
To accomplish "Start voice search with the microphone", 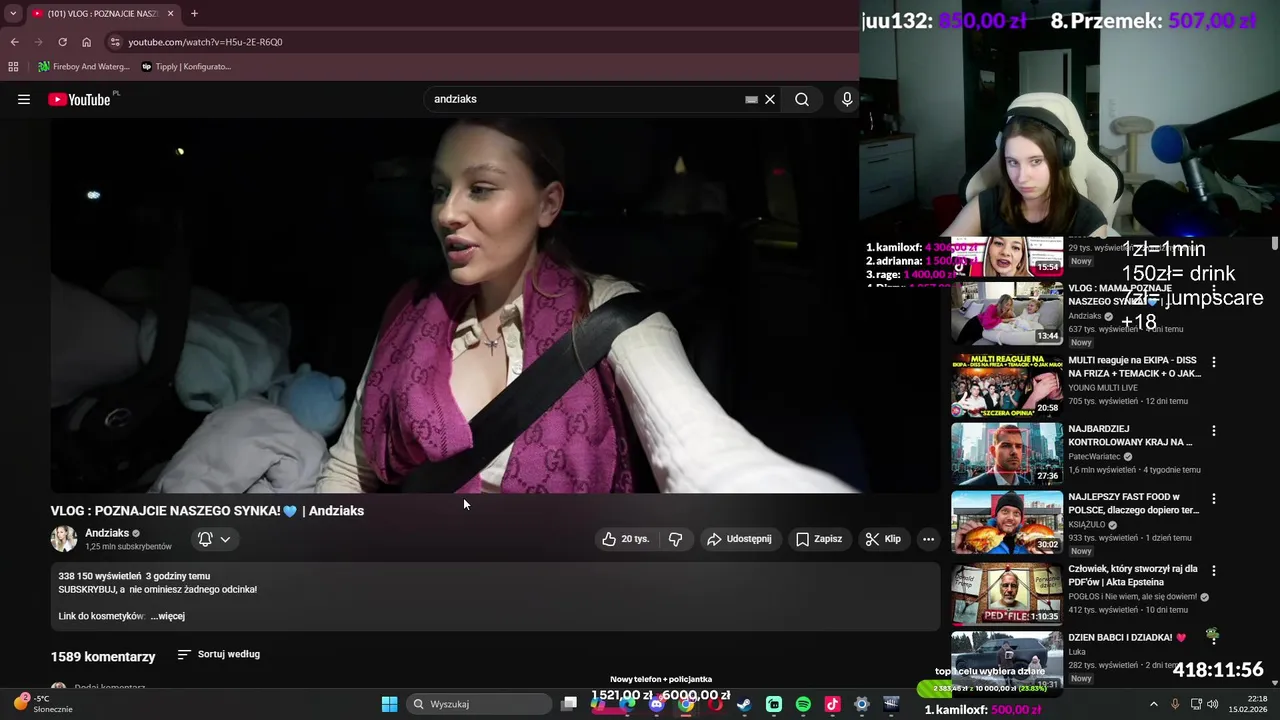I will 847,99.
